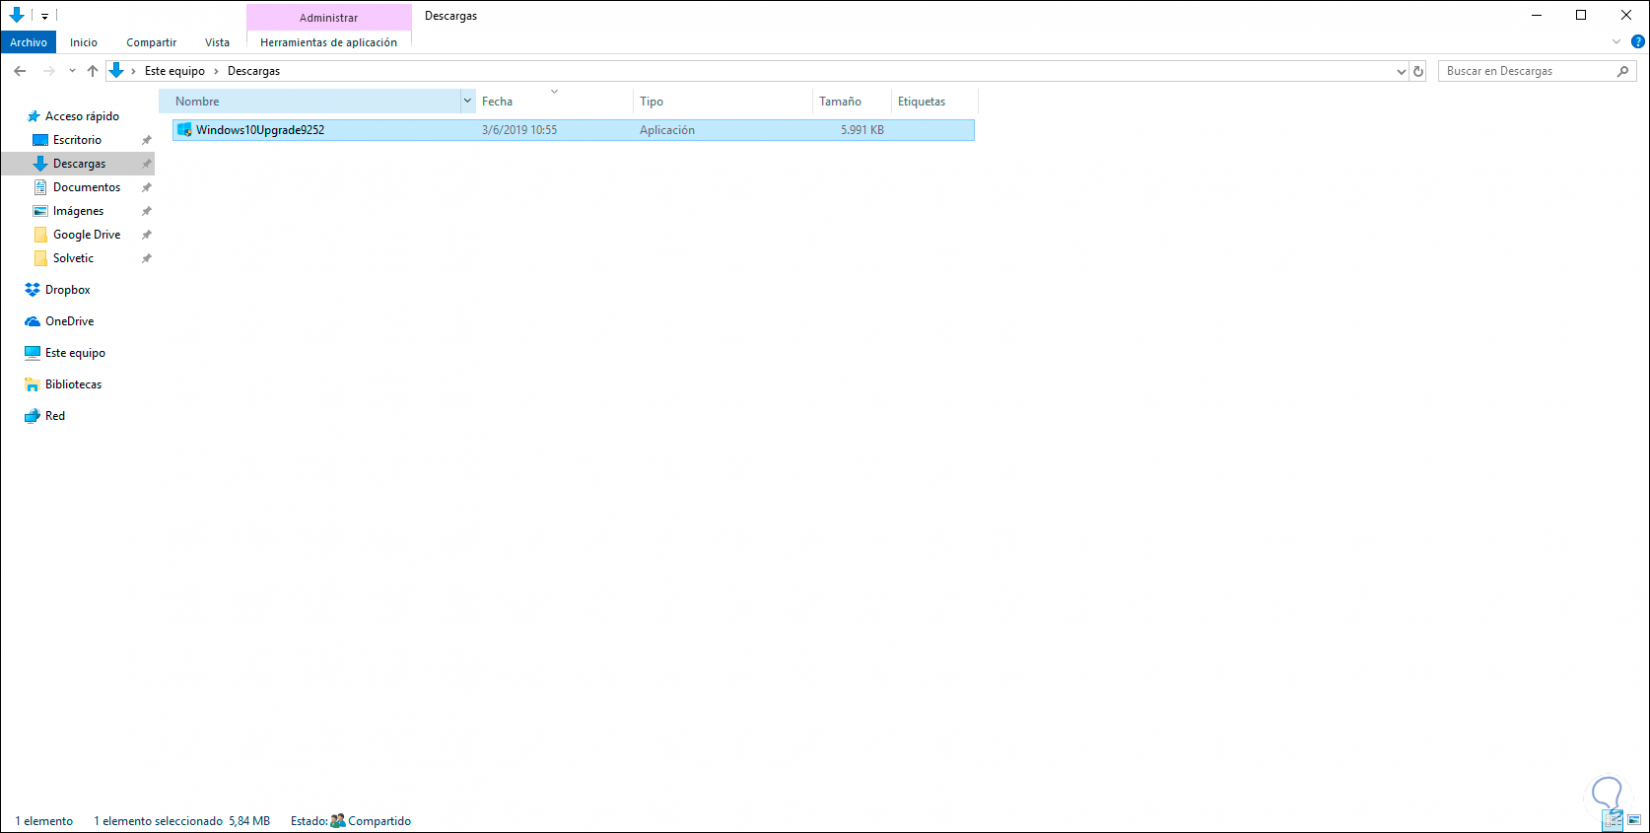Open Escritorio in the sidebar
This screenshot has height=833, width=1650.
click(77, 140)
